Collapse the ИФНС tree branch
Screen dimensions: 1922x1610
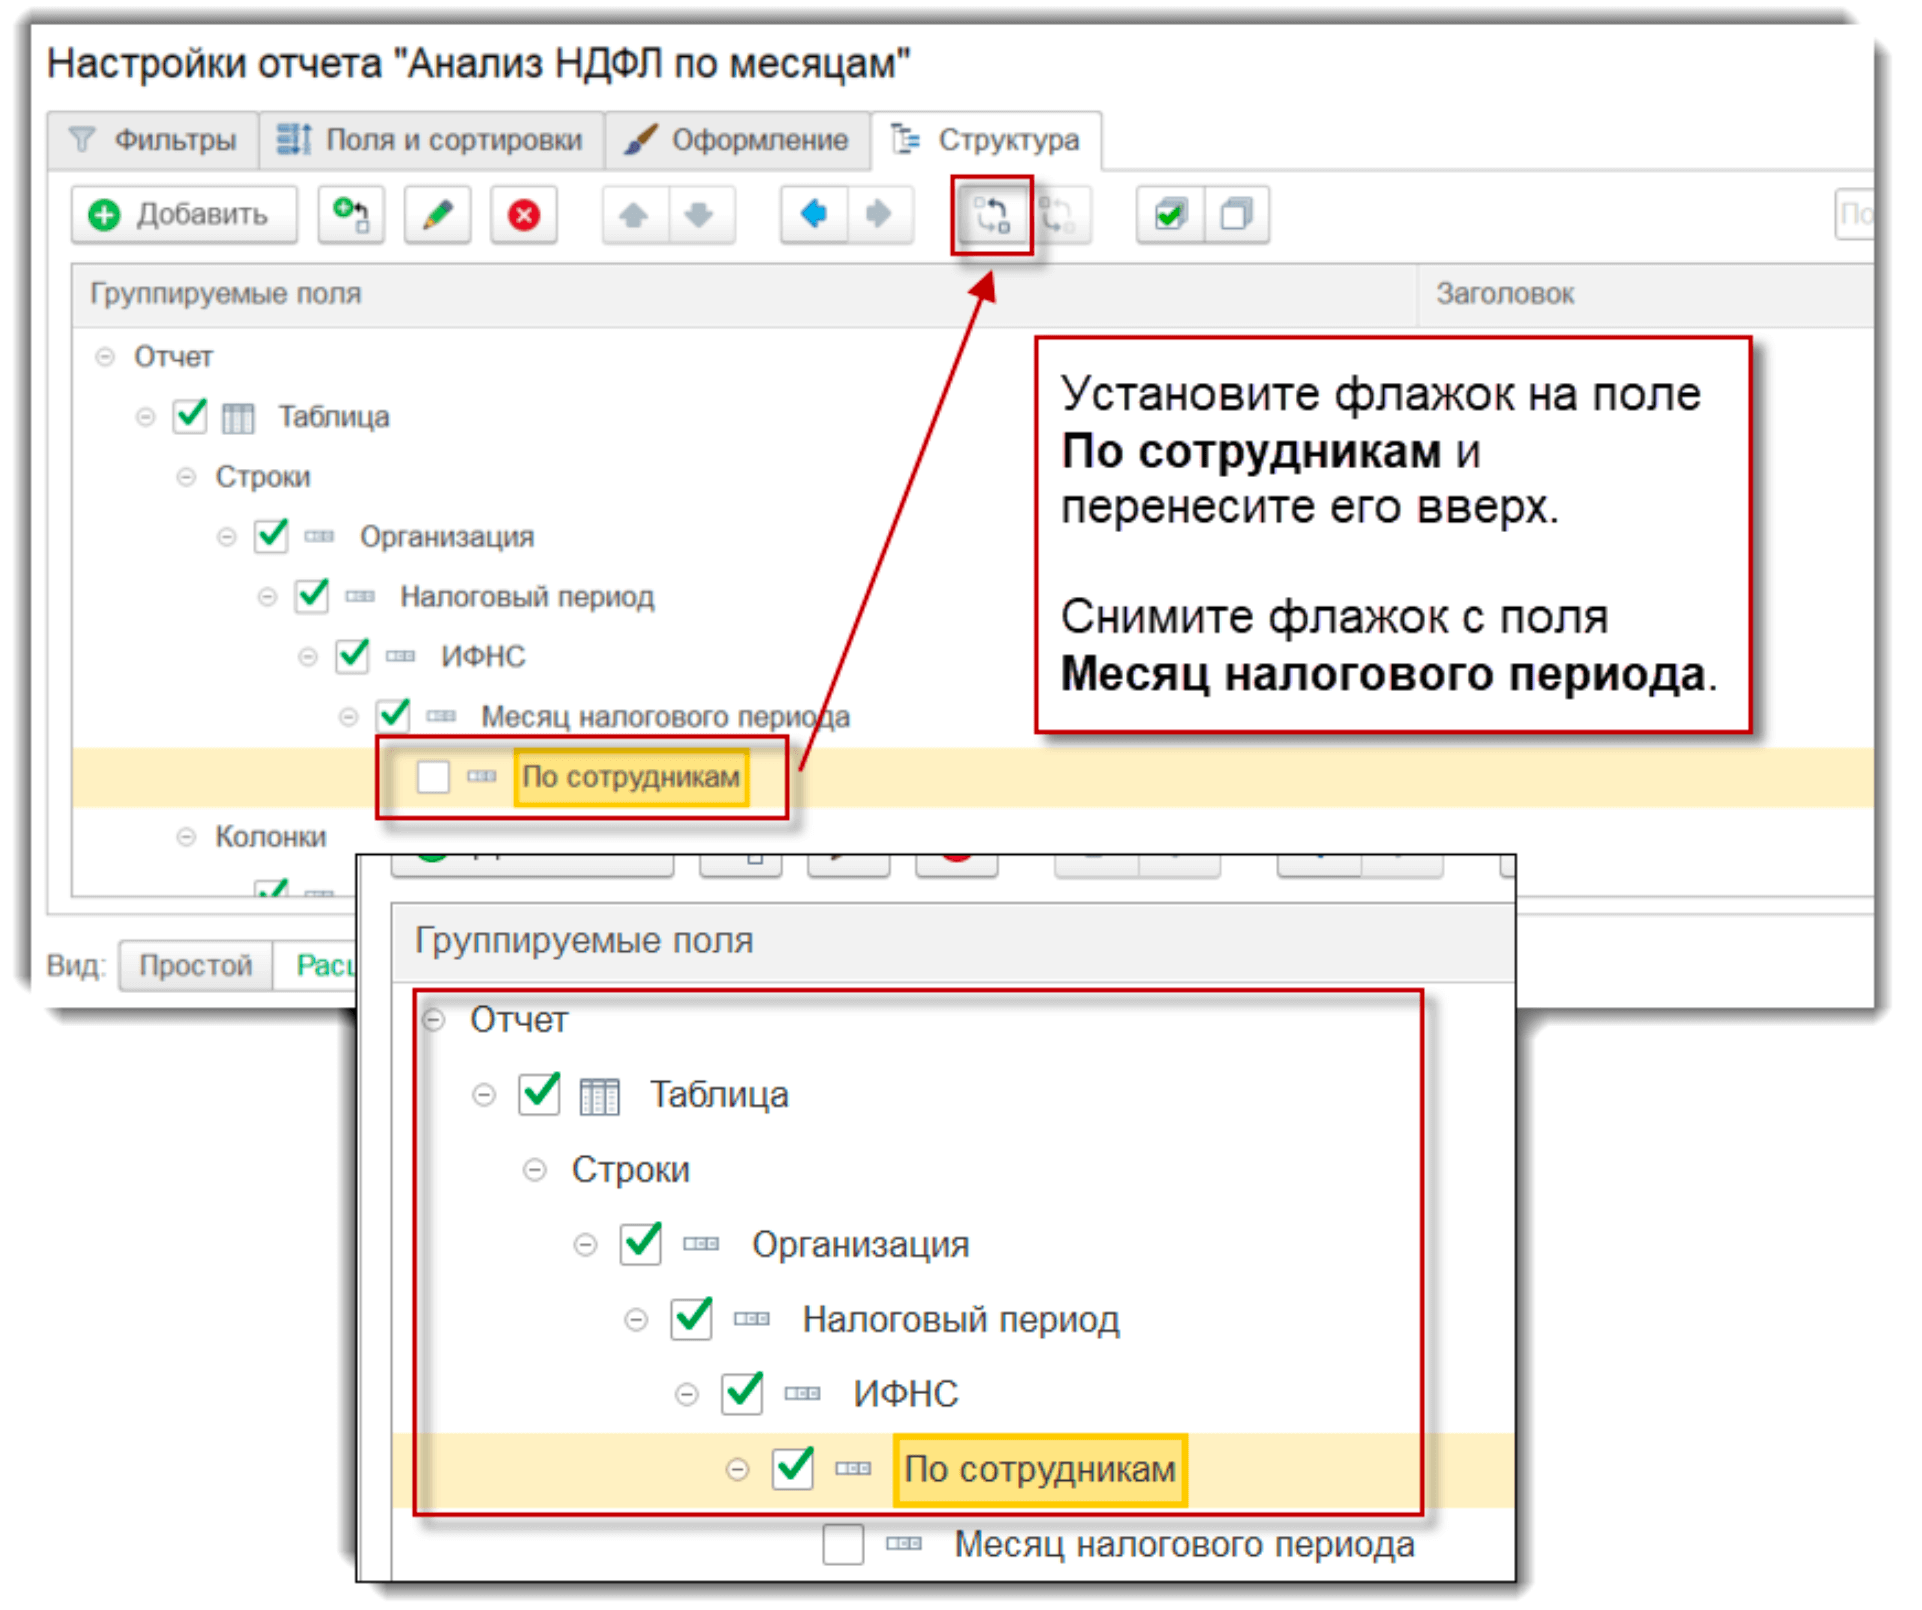308,656
